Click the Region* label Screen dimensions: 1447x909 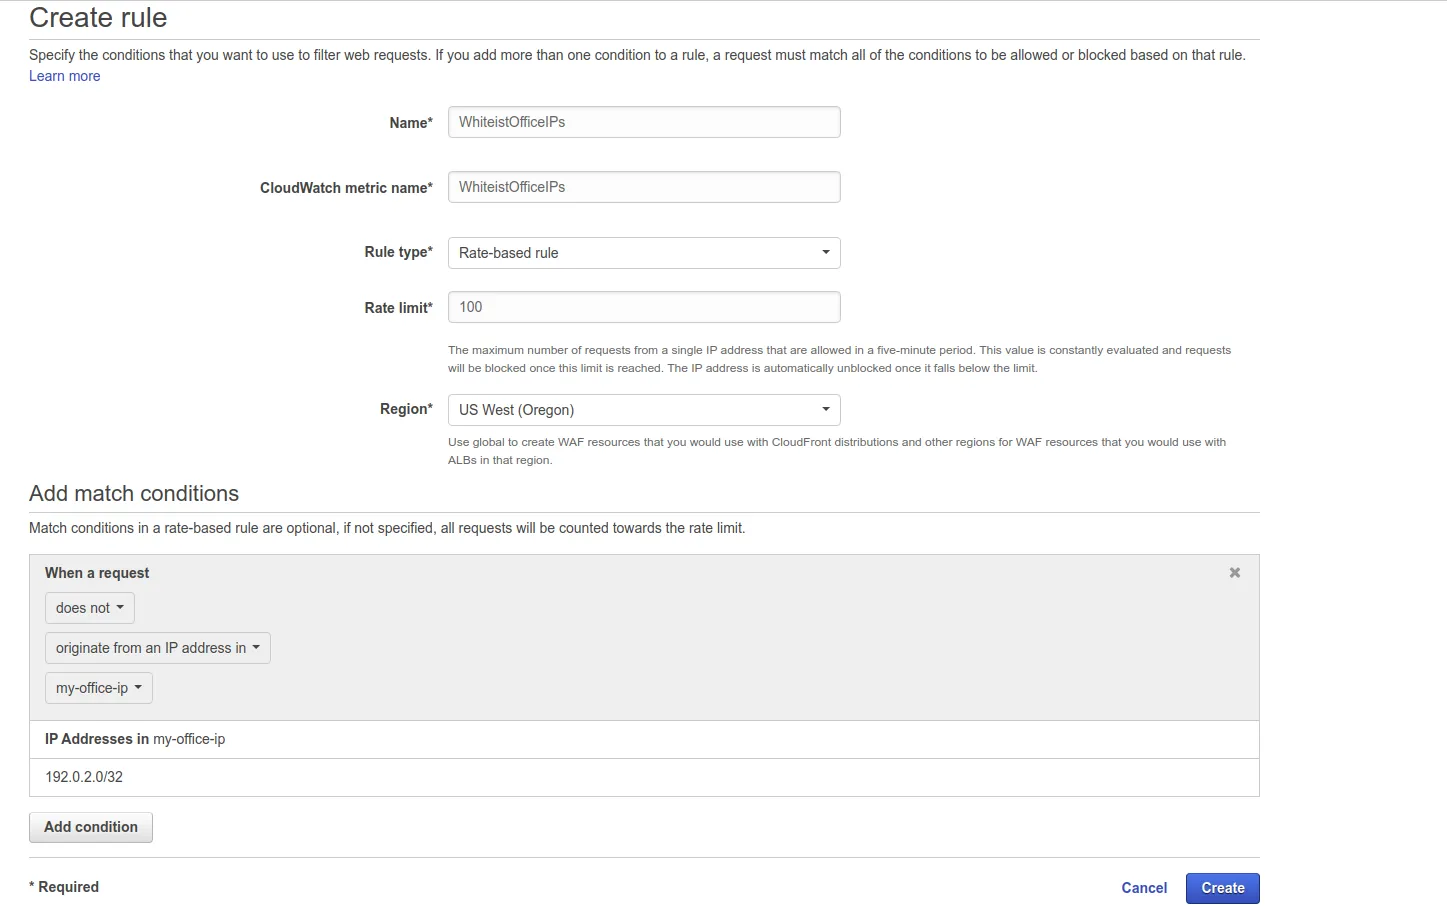pyautogui.click(x=406, y=409)
